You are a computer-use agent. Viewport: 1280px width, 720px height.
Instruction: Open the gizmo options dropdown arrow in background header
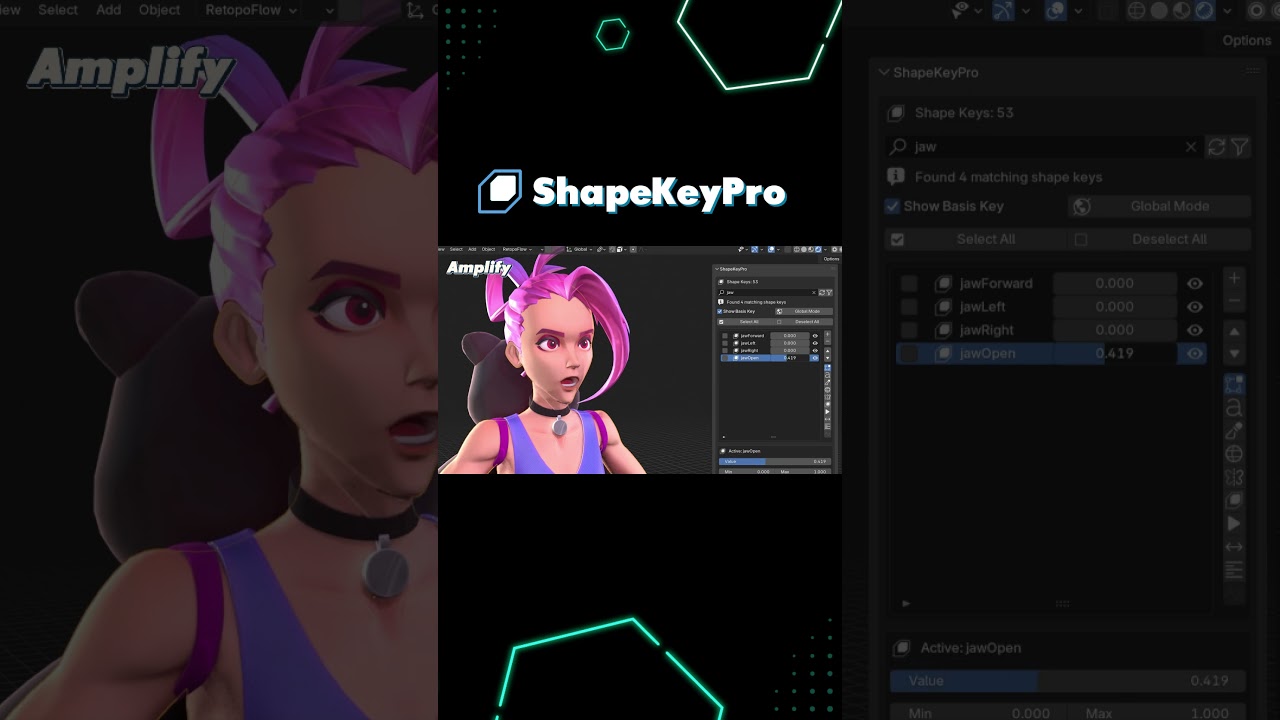click(x=1024, y=11)
